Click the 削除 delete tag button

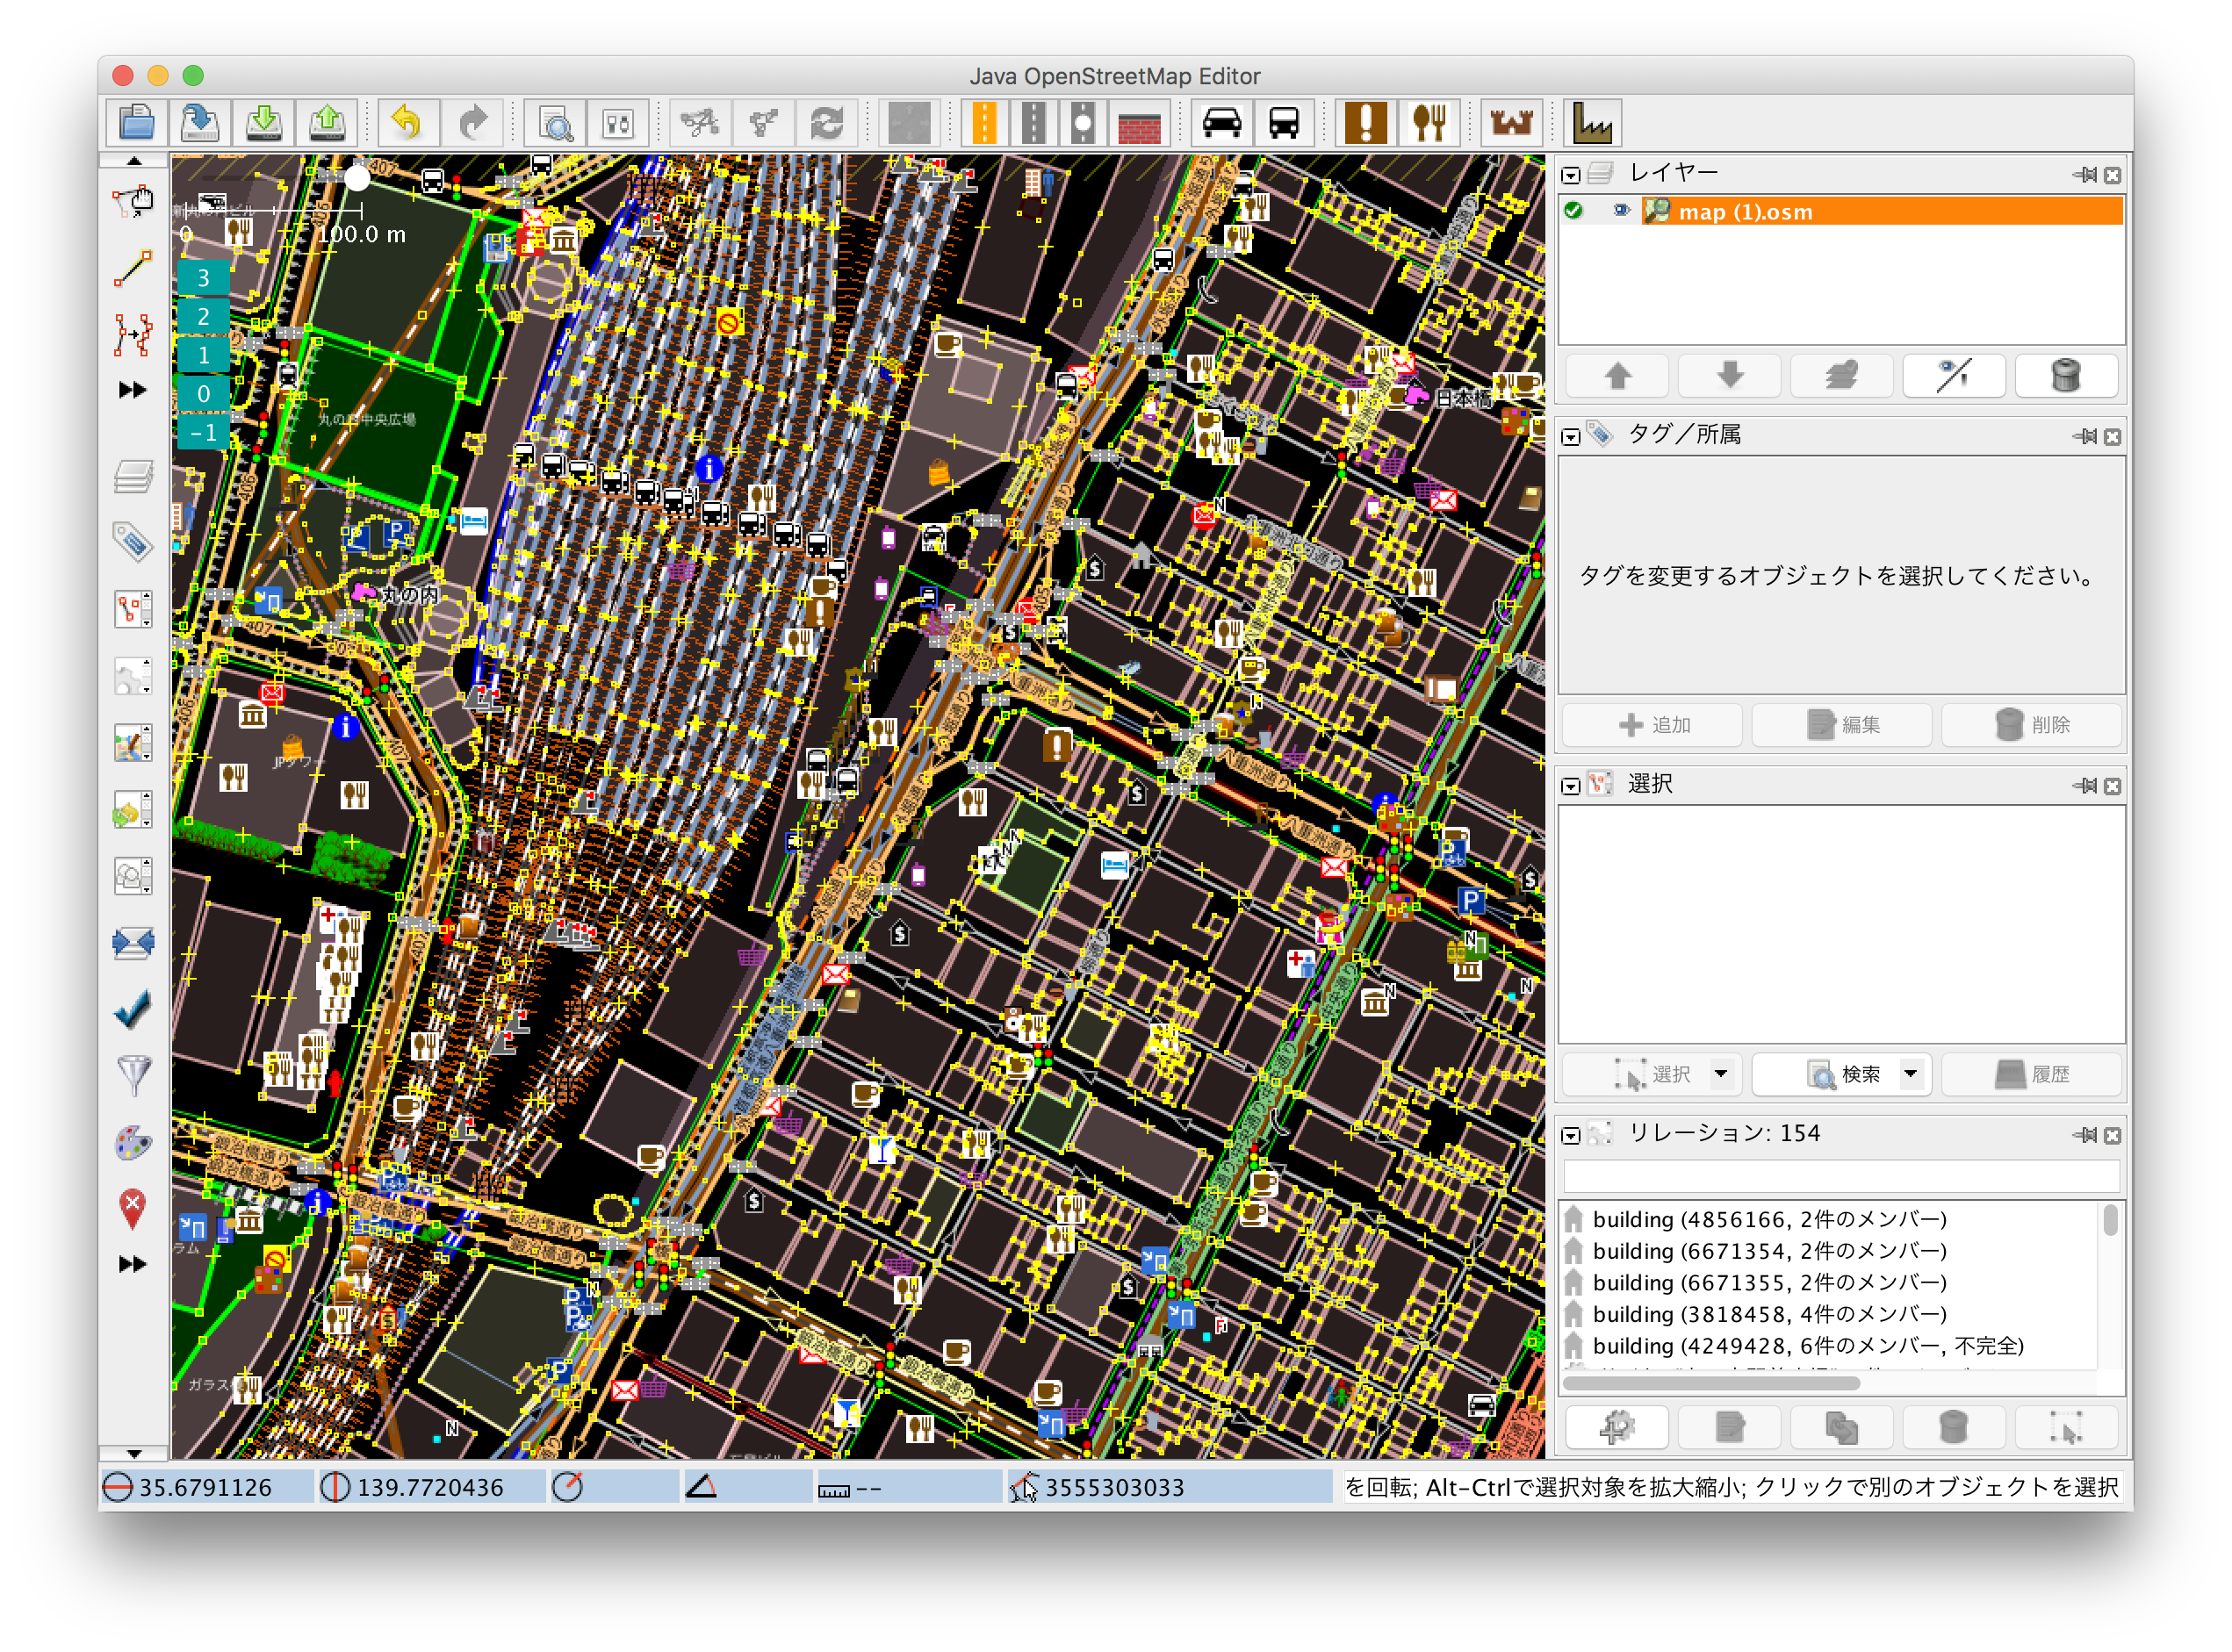coord(2032,725)
